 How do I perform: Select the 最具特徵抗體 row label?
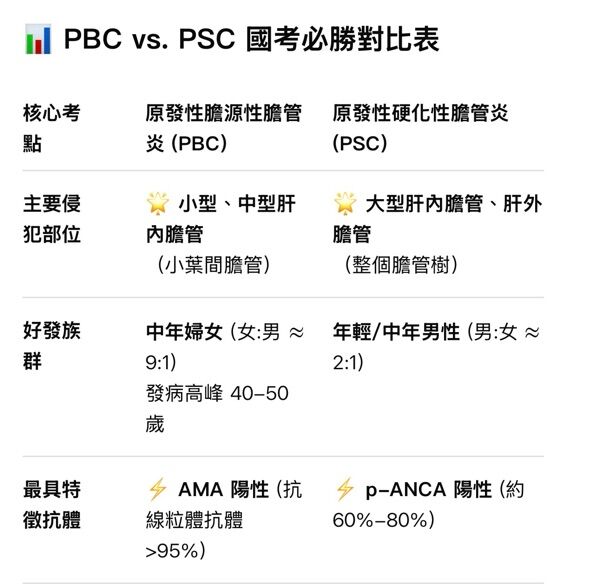(52, 505)
